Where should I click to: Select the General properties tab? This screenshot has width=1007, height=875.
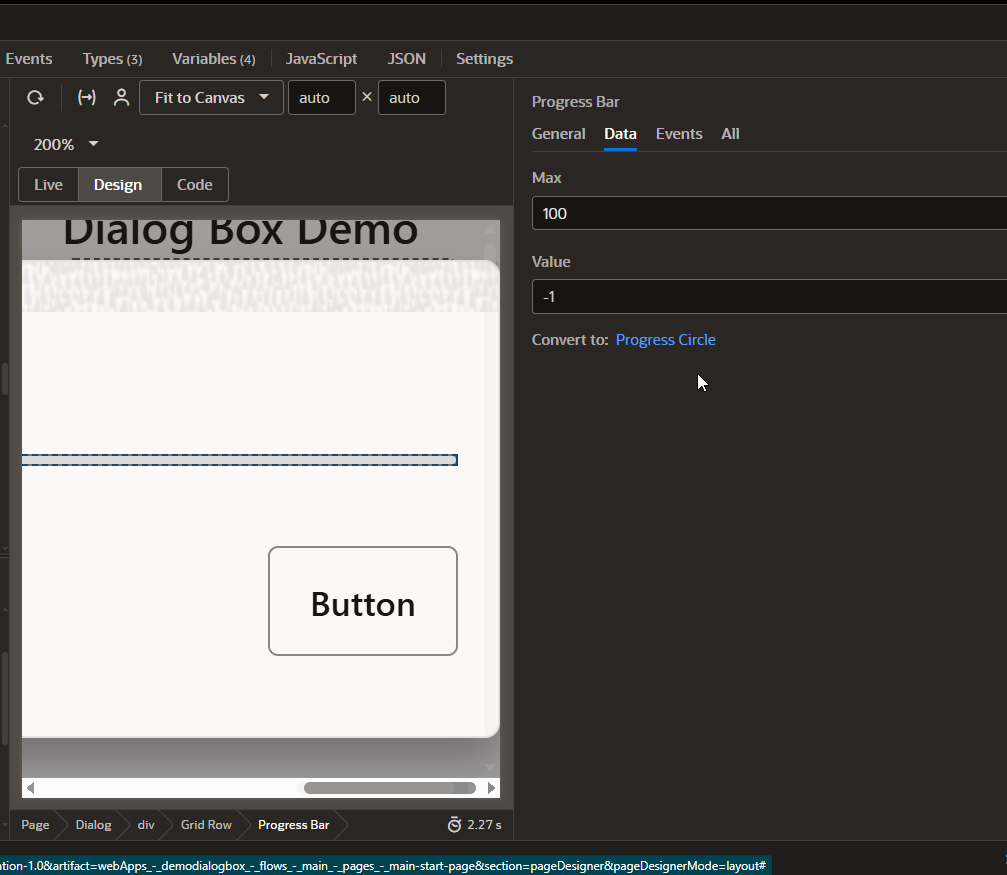click(x=559, y=134)
